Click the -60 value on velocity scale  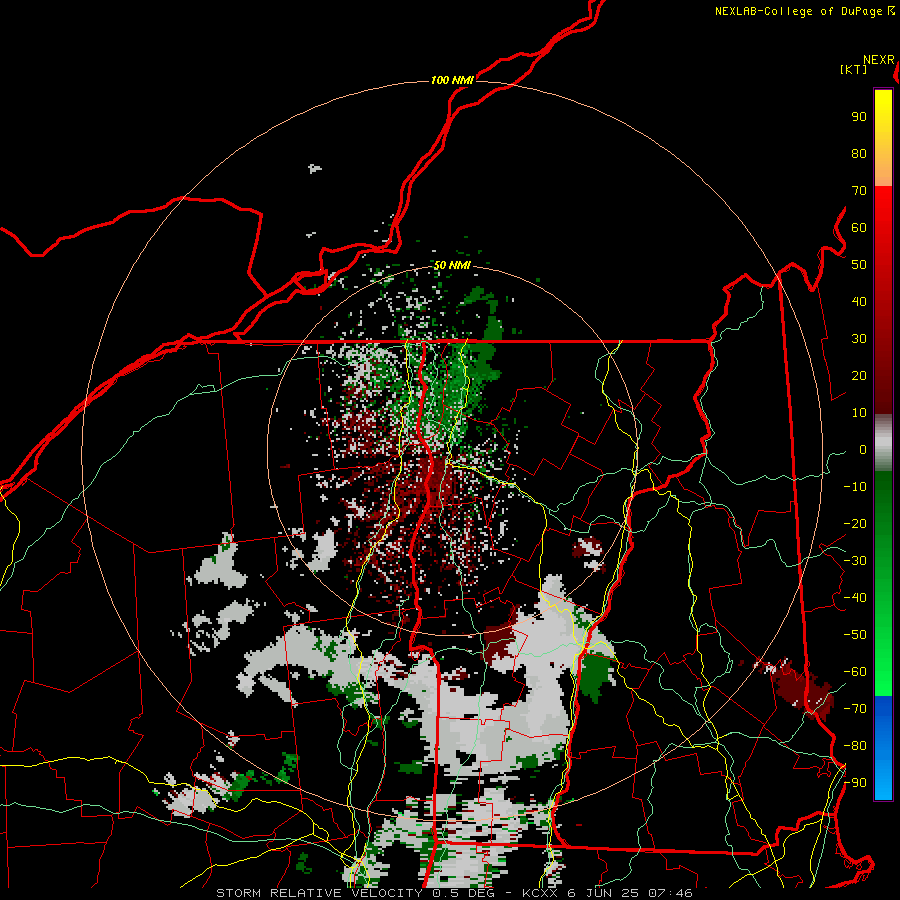(x=855, y=672)
